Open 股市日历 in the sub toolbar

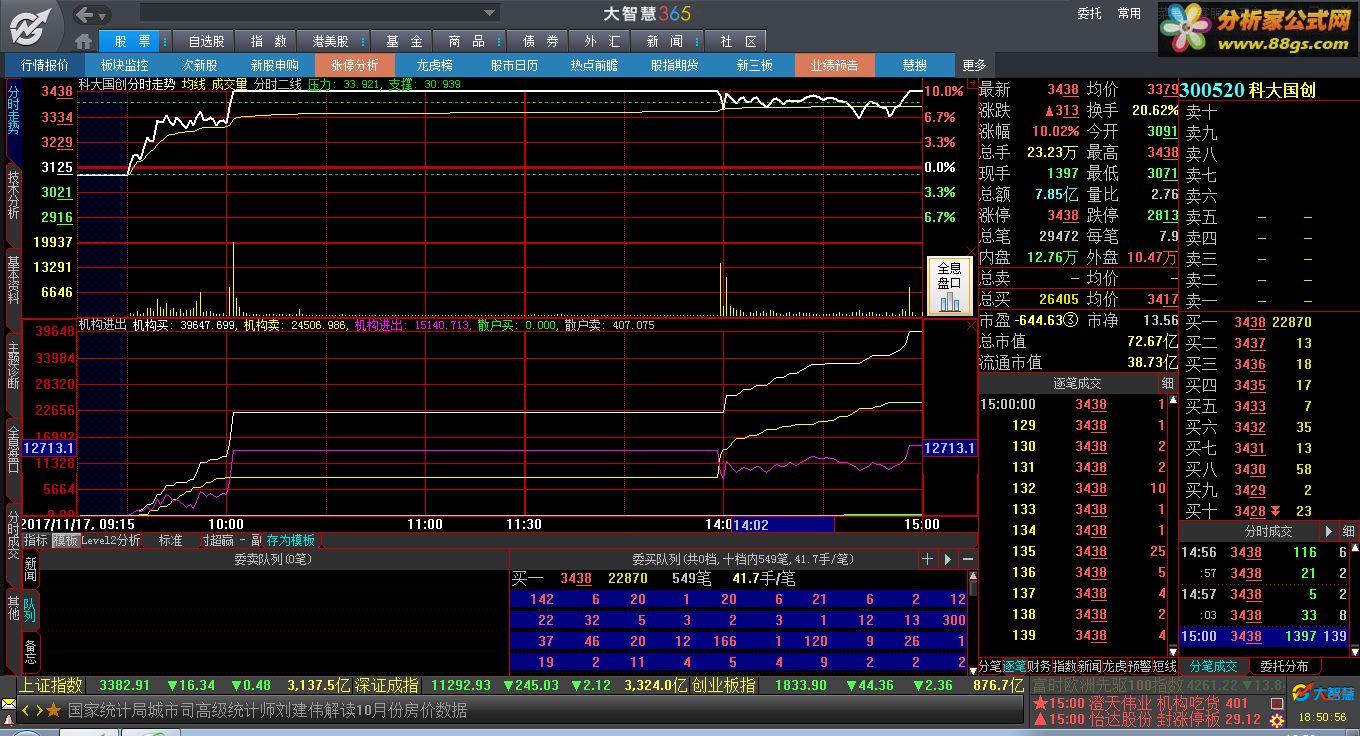(x=514, y=65)
